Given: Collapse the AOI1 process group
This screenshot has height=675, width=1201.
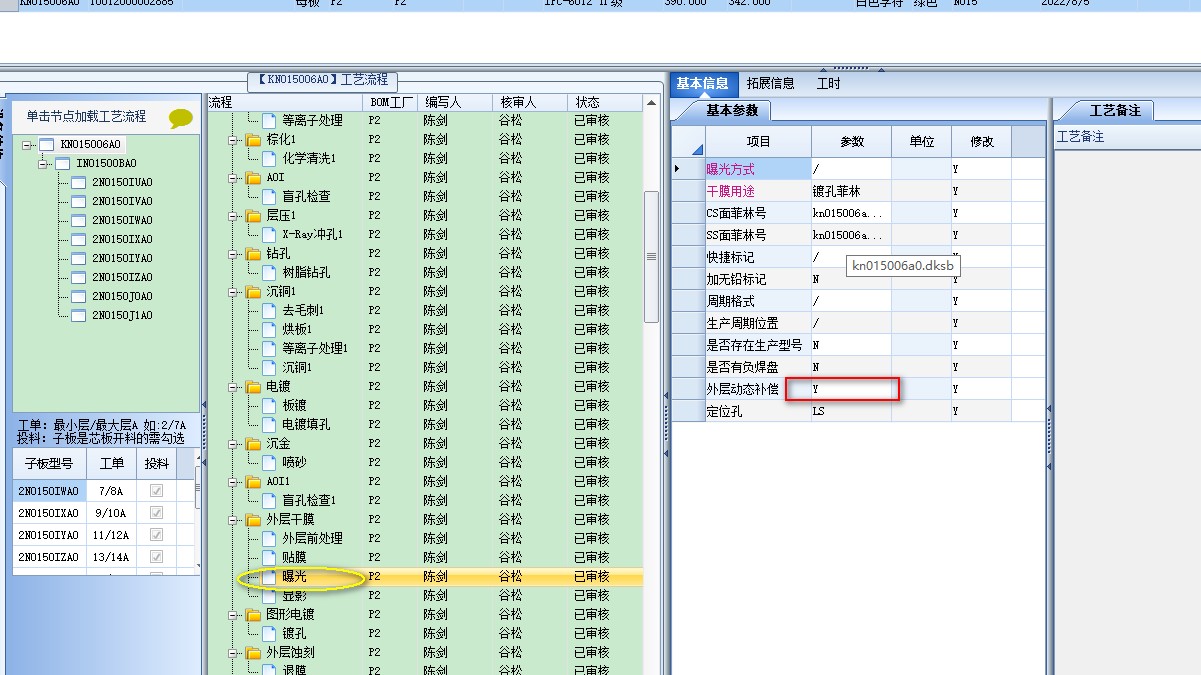Looking at the screenshot, I should [233, 481].
